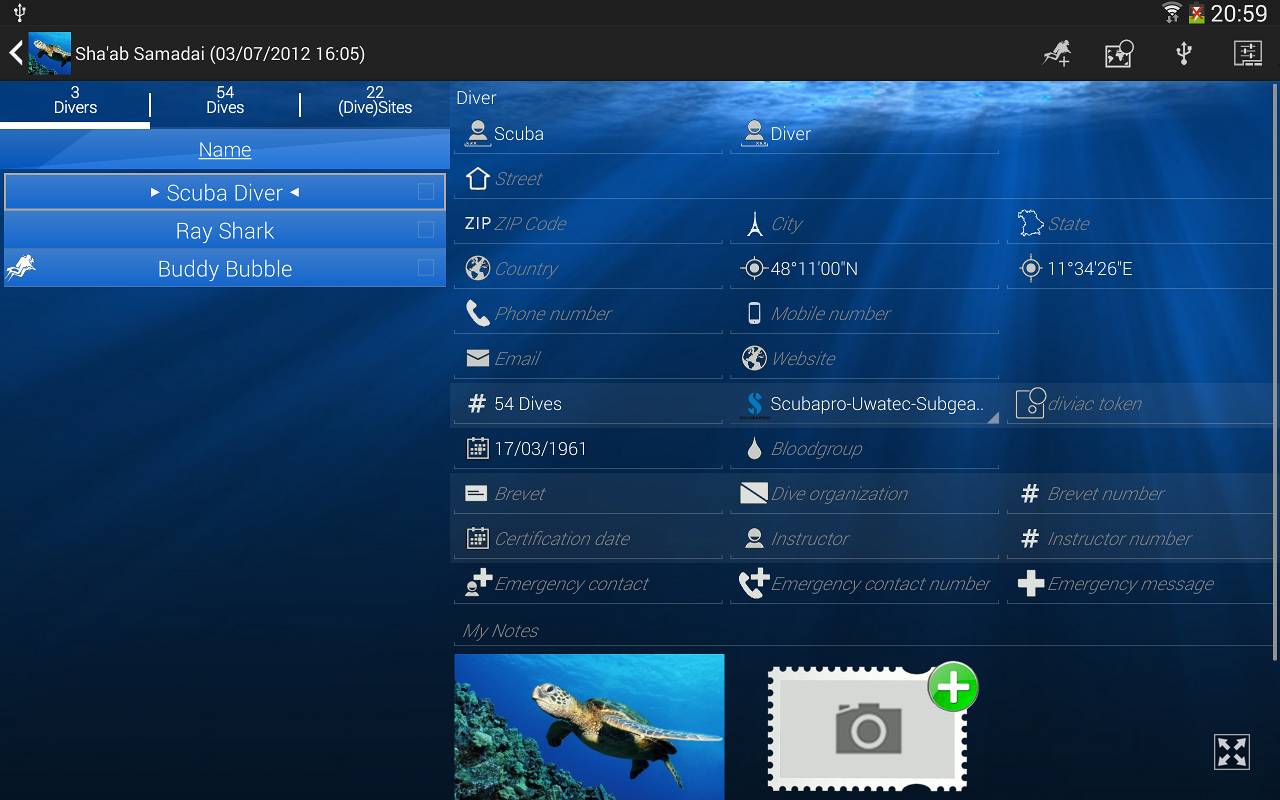Open the (Dive)Sites tab

coord(373,99)
